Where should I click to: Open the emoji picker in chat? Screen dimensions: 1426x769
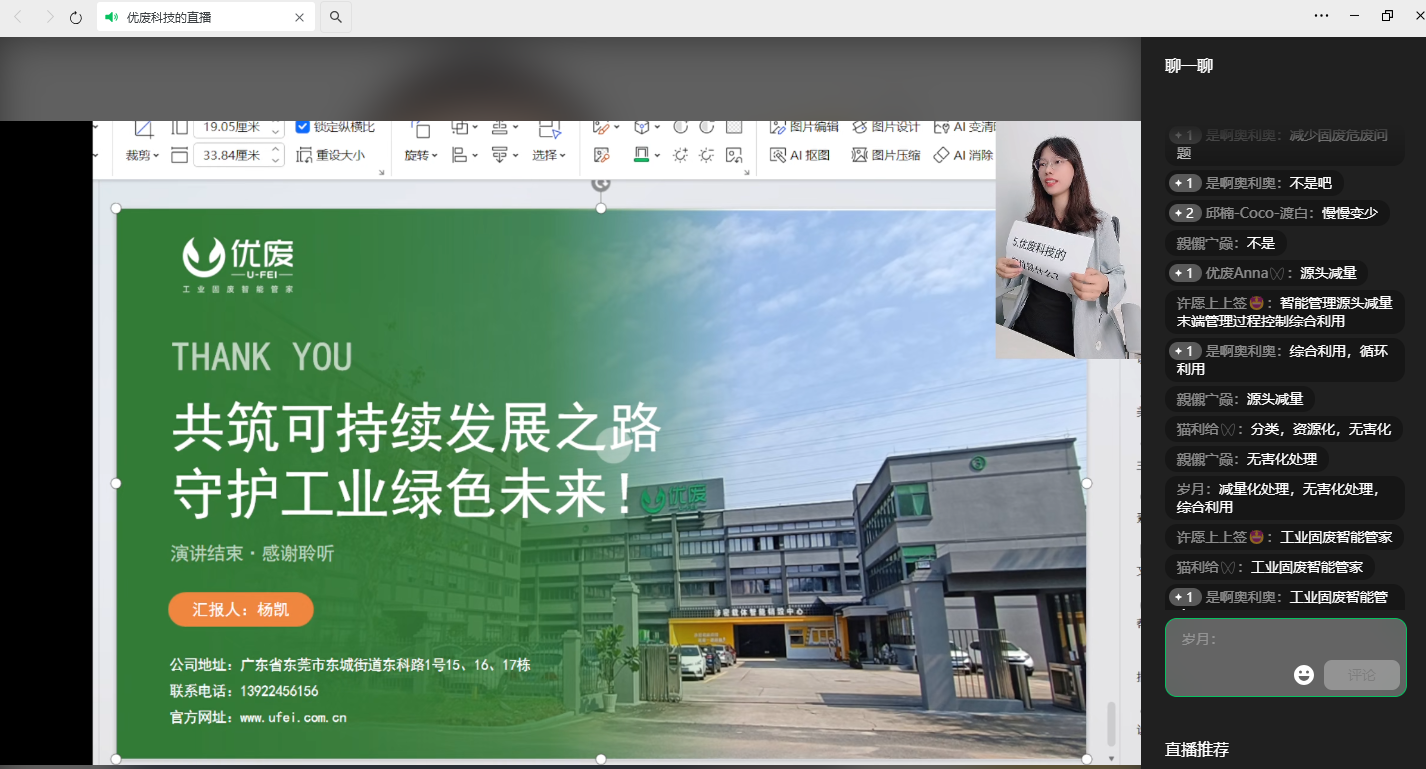coord(1303,675)
